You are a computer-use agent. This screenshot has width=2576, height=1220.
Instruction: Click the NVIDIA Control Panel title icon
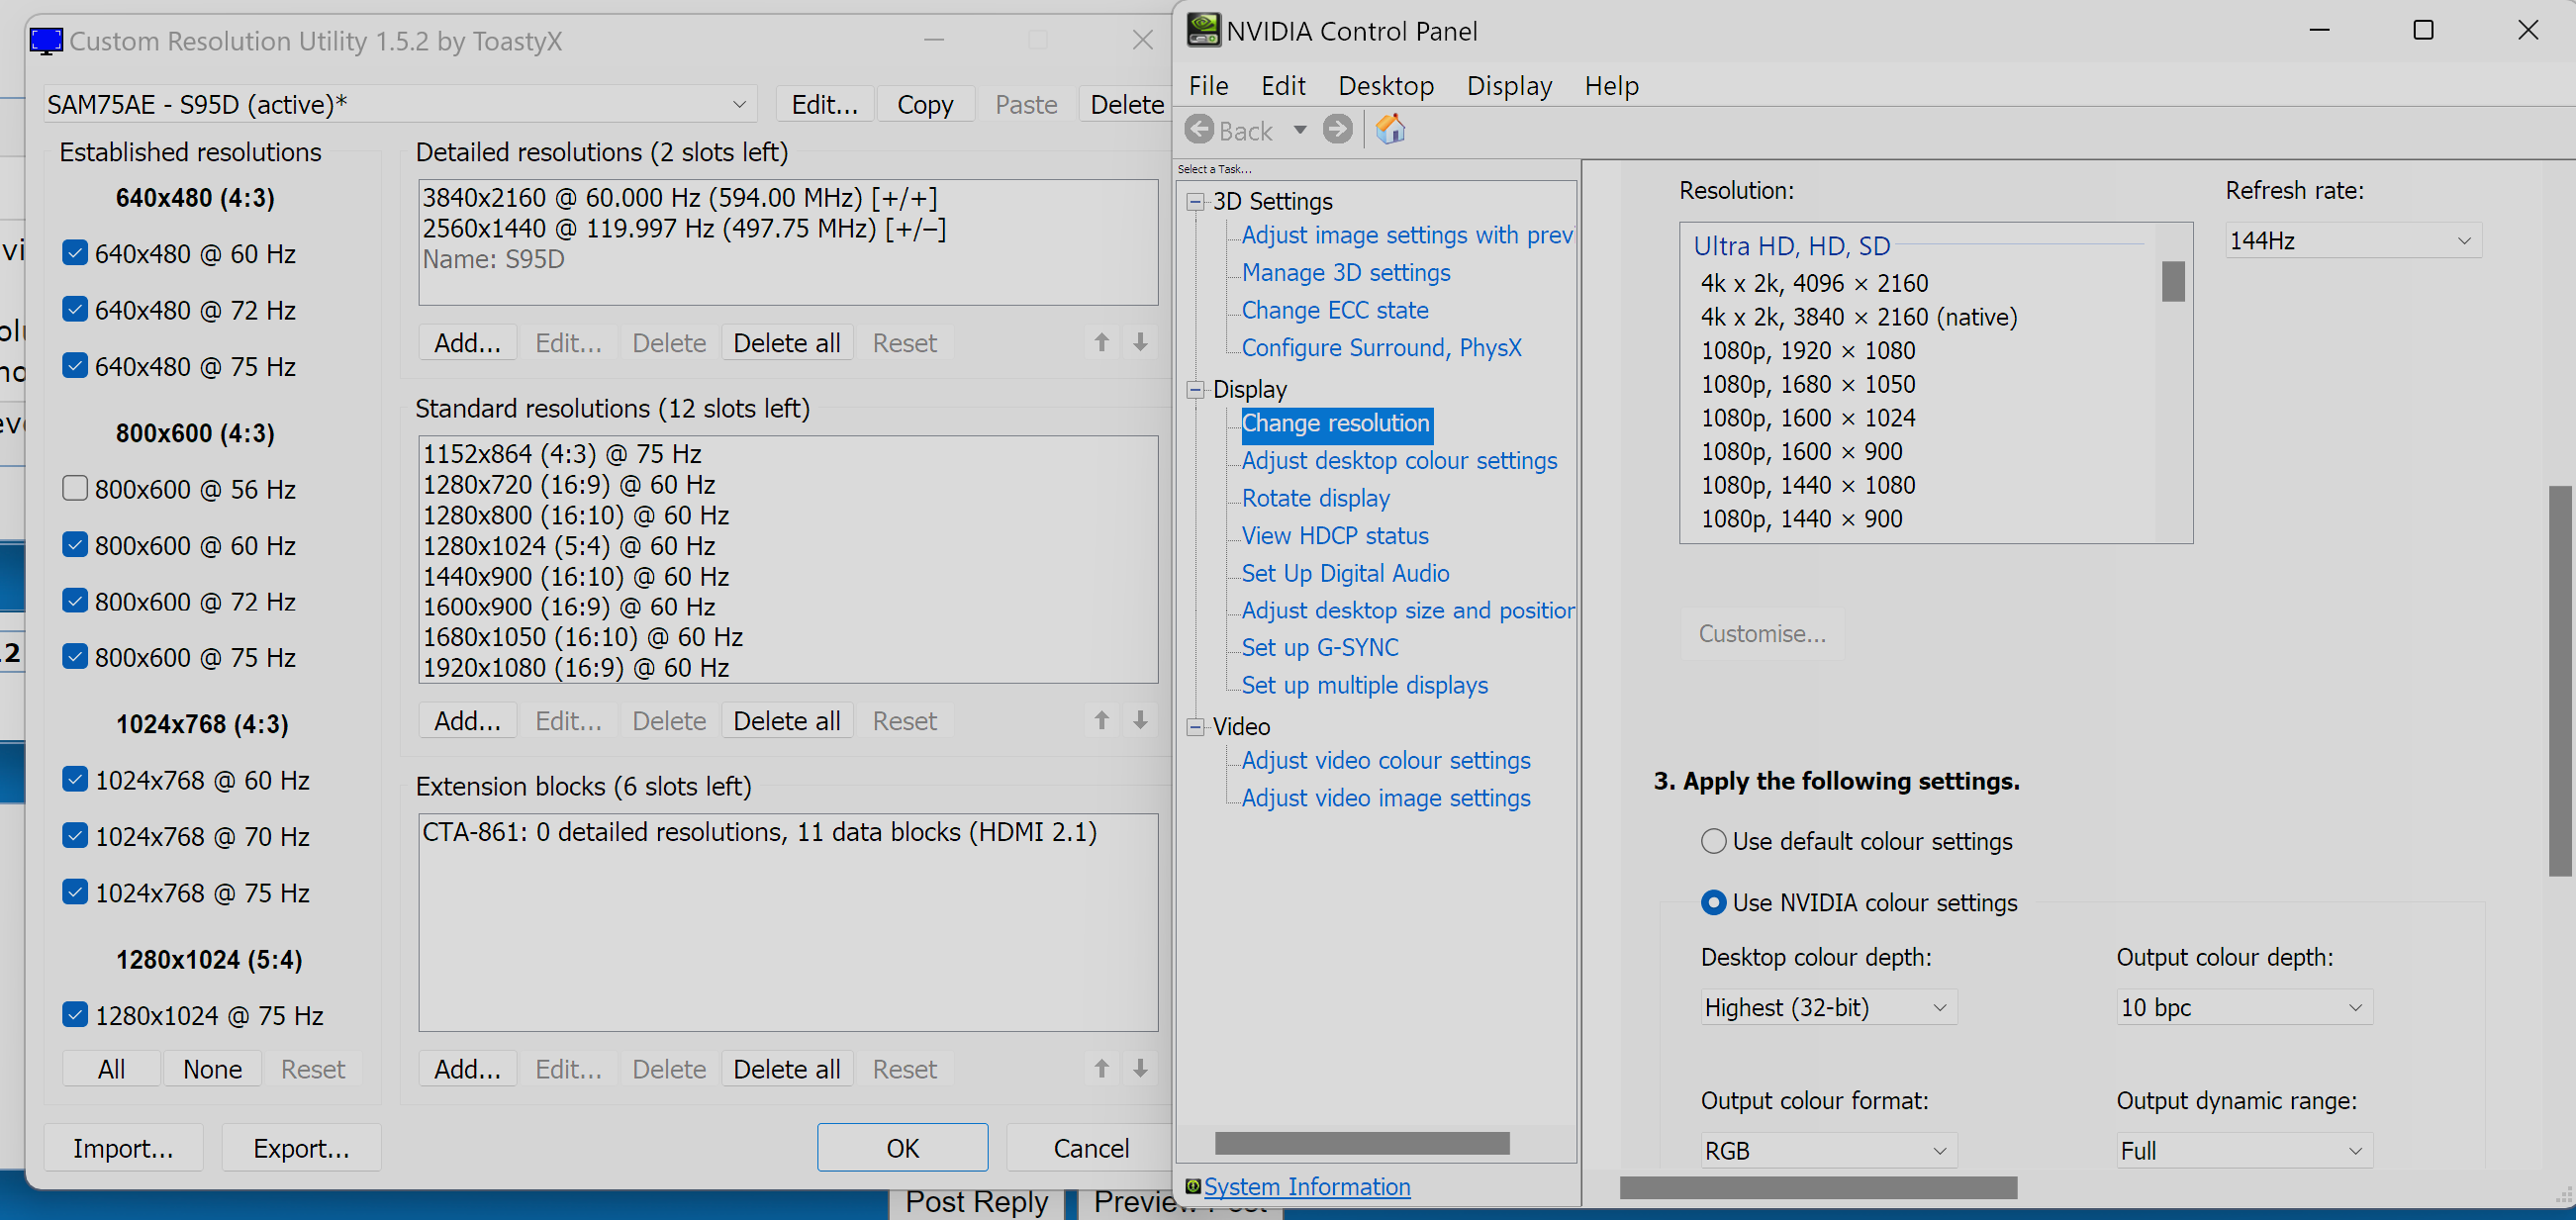tap(1203, 30)
